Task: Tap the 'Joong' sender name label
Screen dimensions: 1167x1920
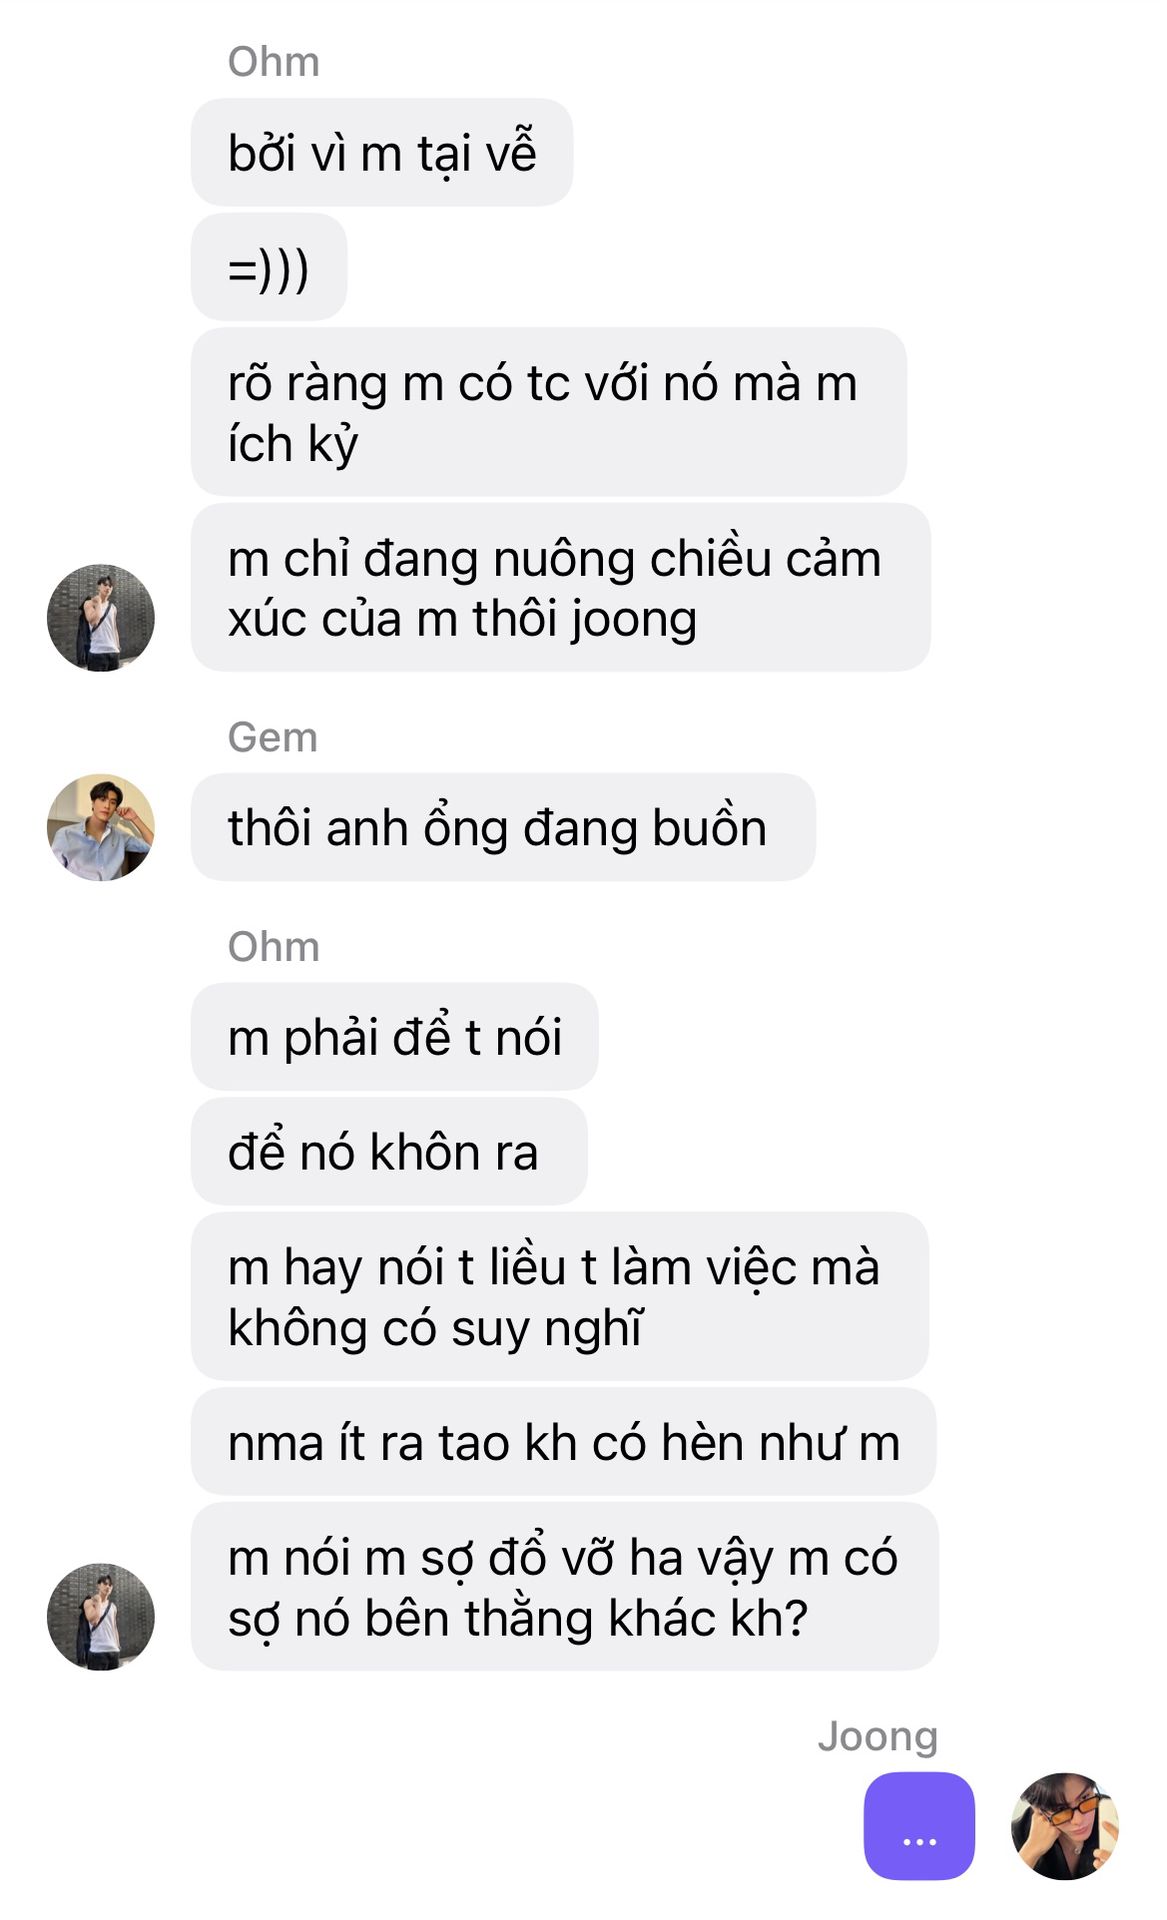Action: click(x=878, y=1737)
